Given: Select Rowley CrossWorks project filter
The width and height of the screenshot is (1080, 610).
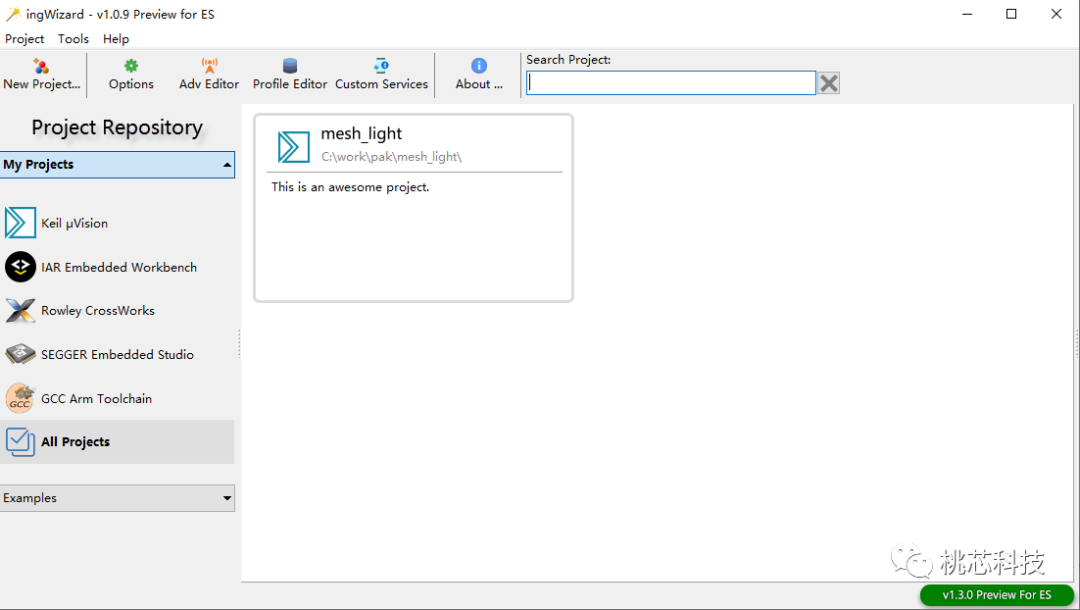Looking at the screenshot, I should click(117, 311).
